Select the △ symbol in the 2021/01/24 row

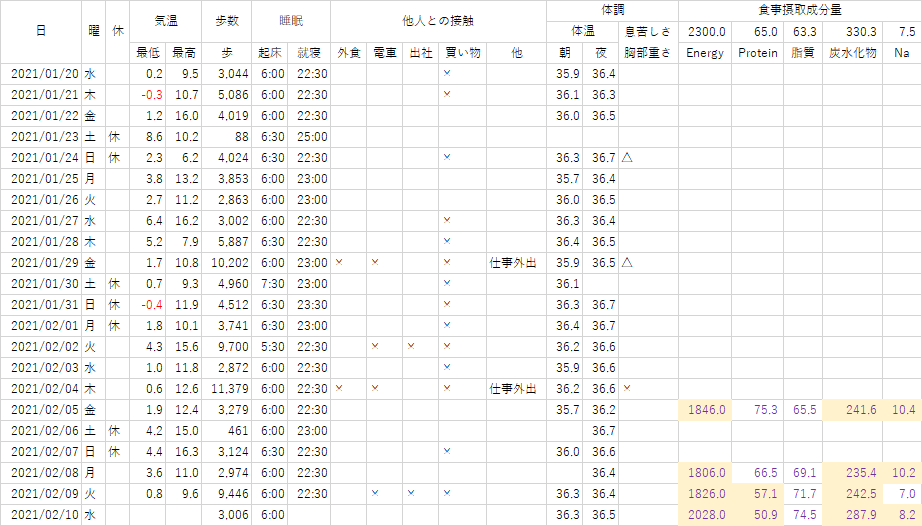(627, 157)
